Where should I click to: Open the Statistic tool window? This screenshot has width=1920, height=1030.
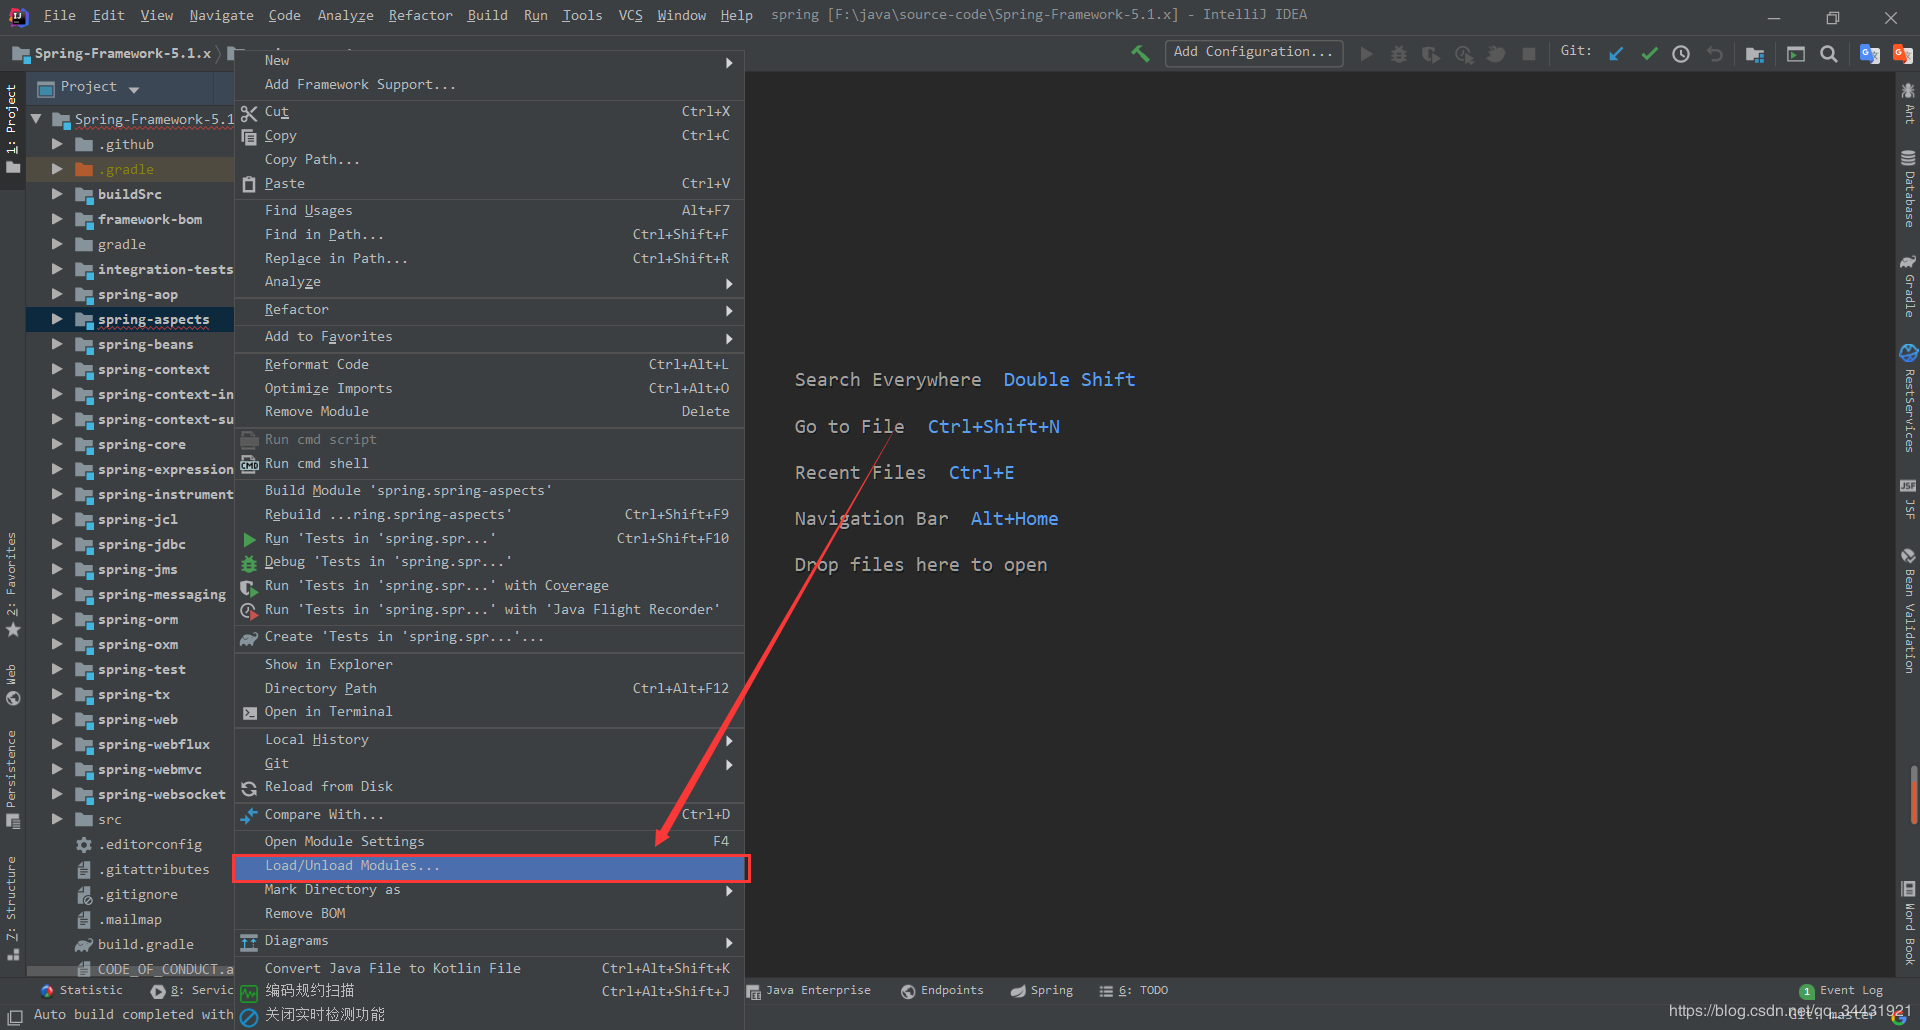click(82, 991)
